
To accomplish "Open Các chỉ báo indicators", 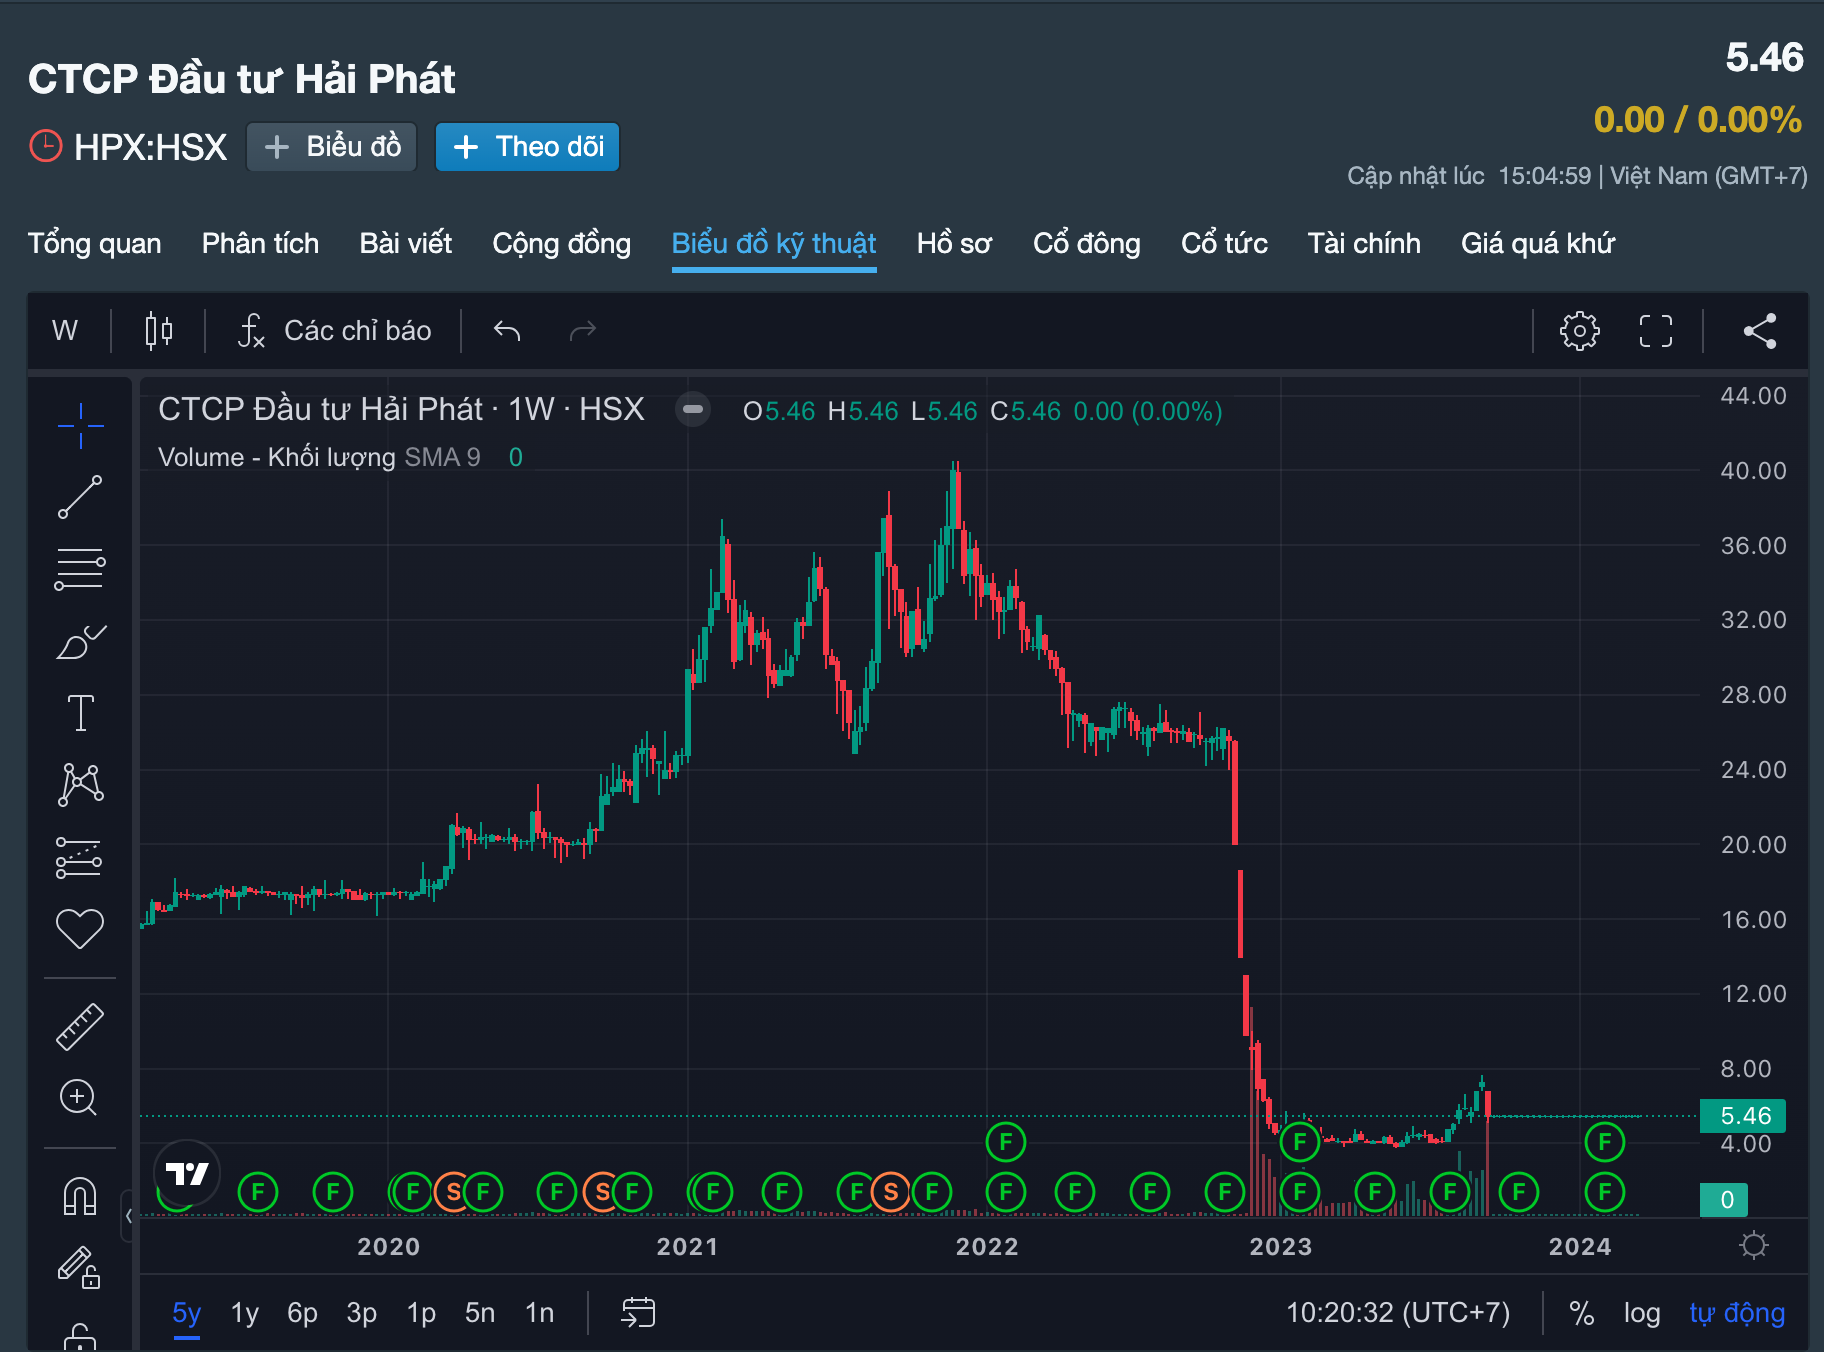I will click(x=335, y=331).
